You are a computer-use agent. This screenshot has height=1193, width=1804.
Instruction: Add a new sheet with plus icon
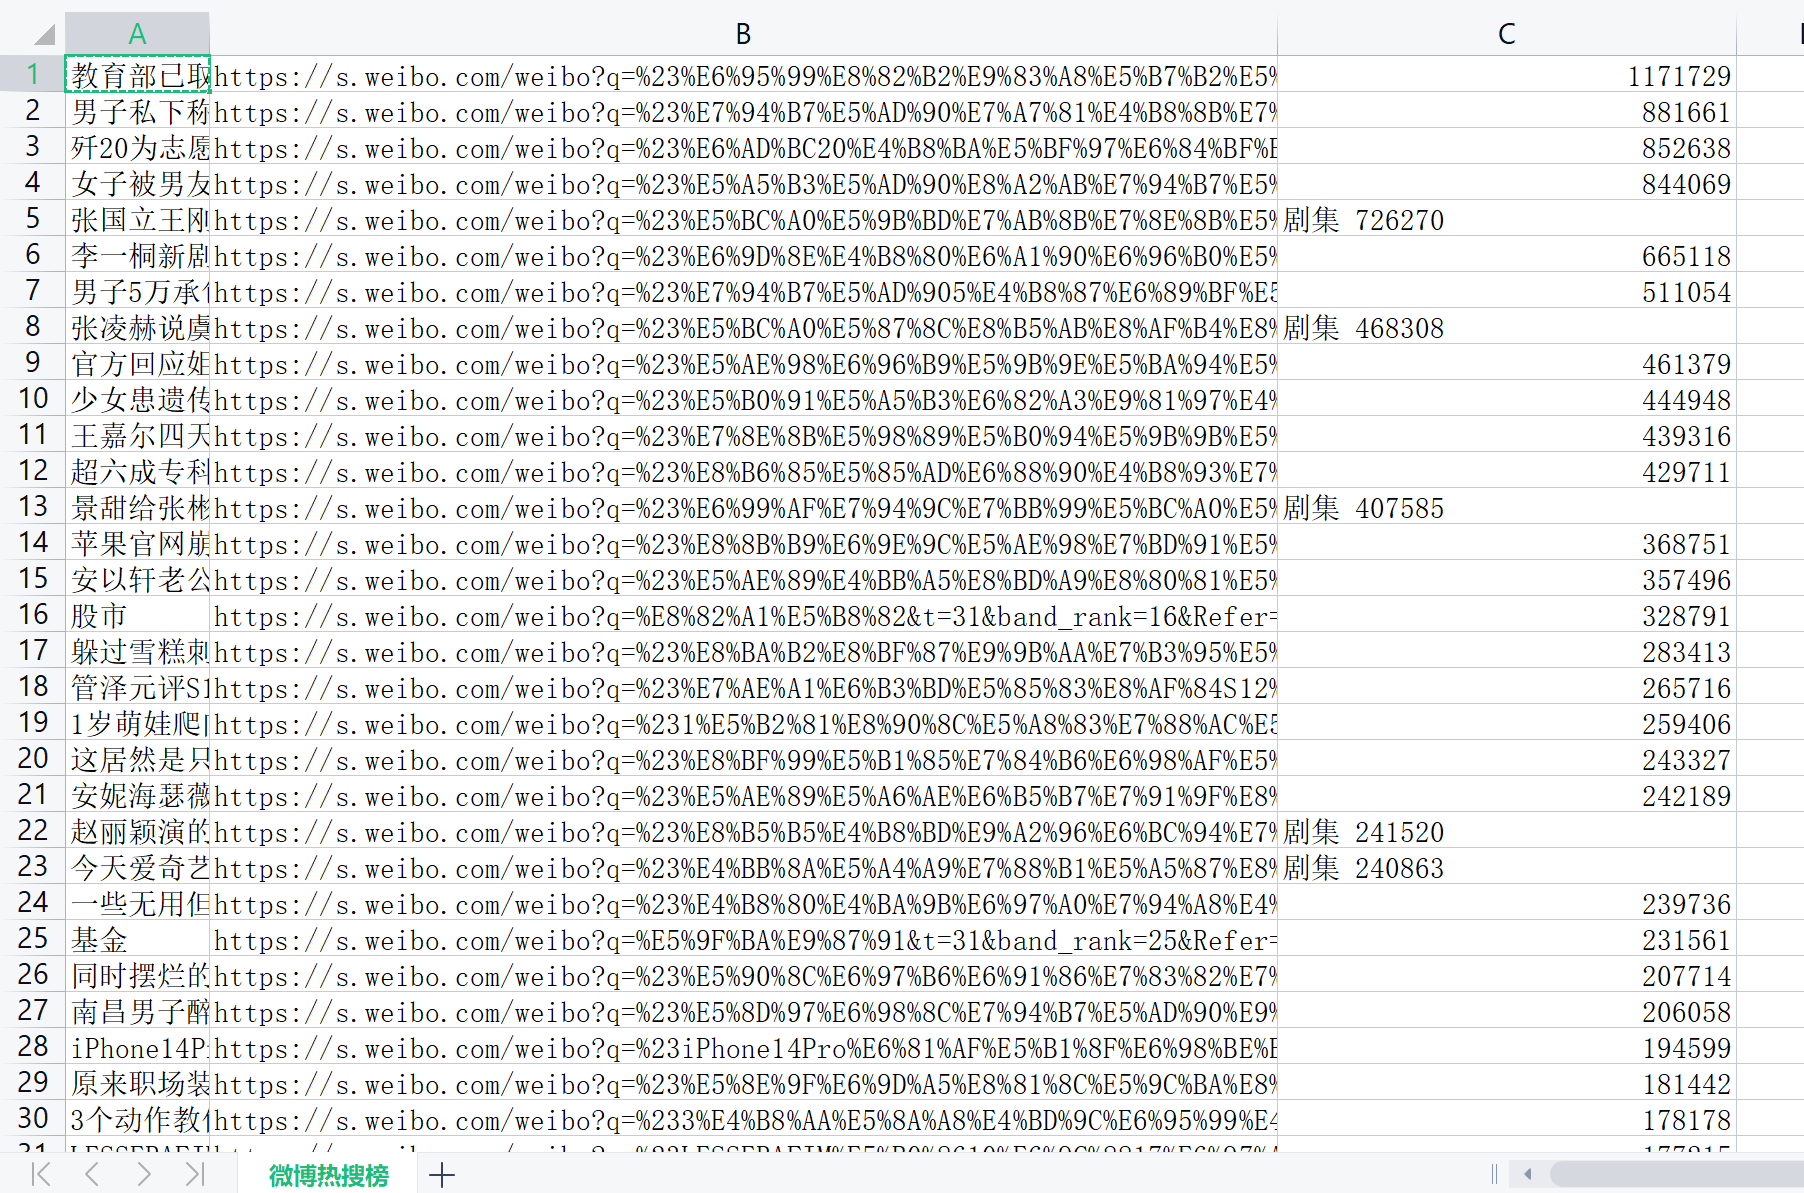coord(442,1175)
